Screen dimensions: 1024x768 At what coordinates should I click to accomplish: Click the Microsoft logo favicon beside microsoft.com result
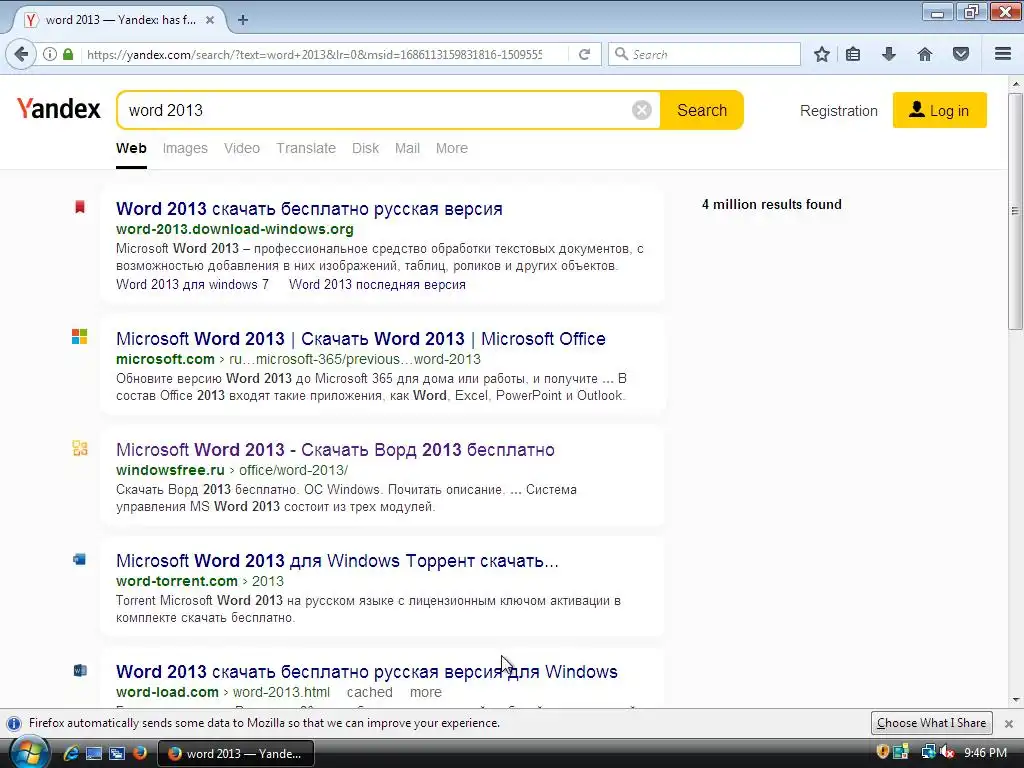click(x=80, y=336)
